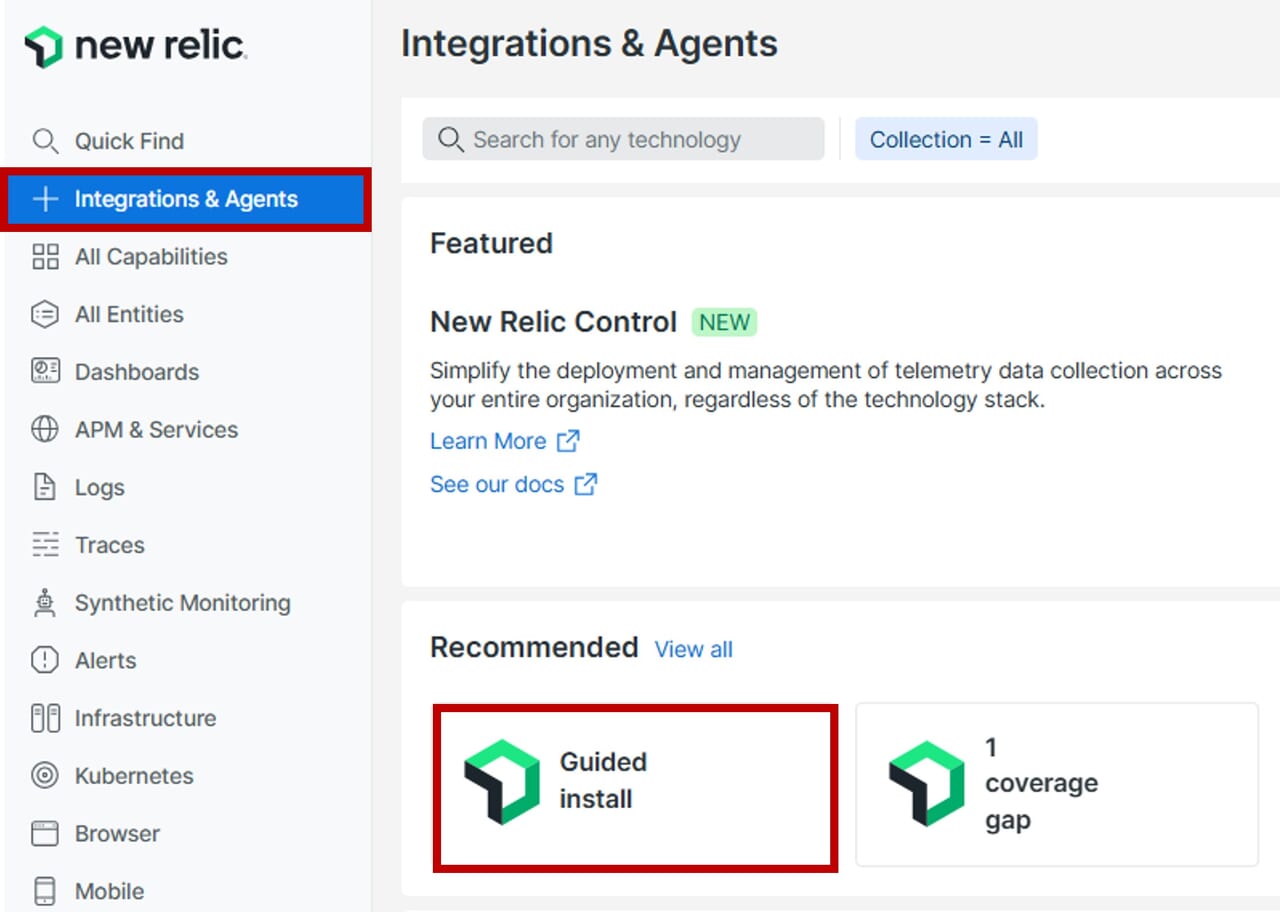Click the Dashboards icon in sidebar
1280x912 pixels.
[x=45, y=372]
